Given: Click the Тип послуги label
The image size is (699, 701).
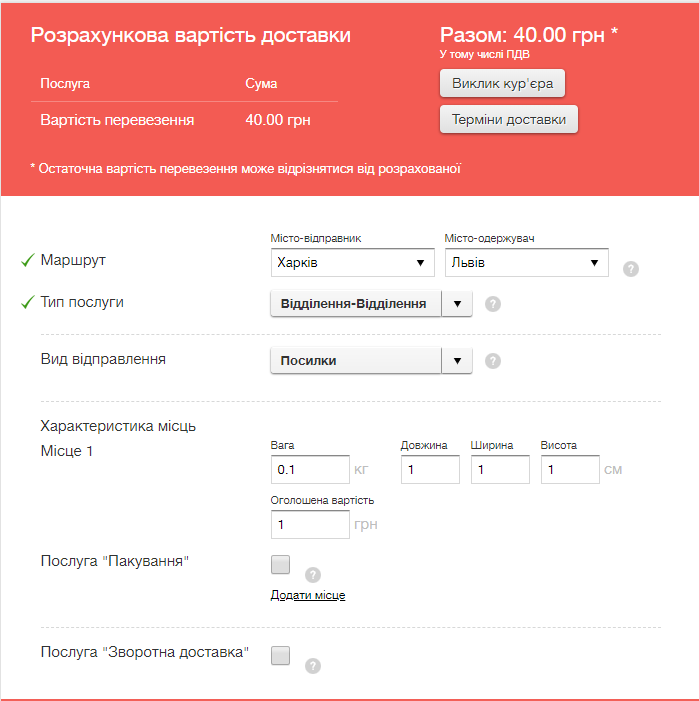Looking at the screenshot, I should coord(82,302).
